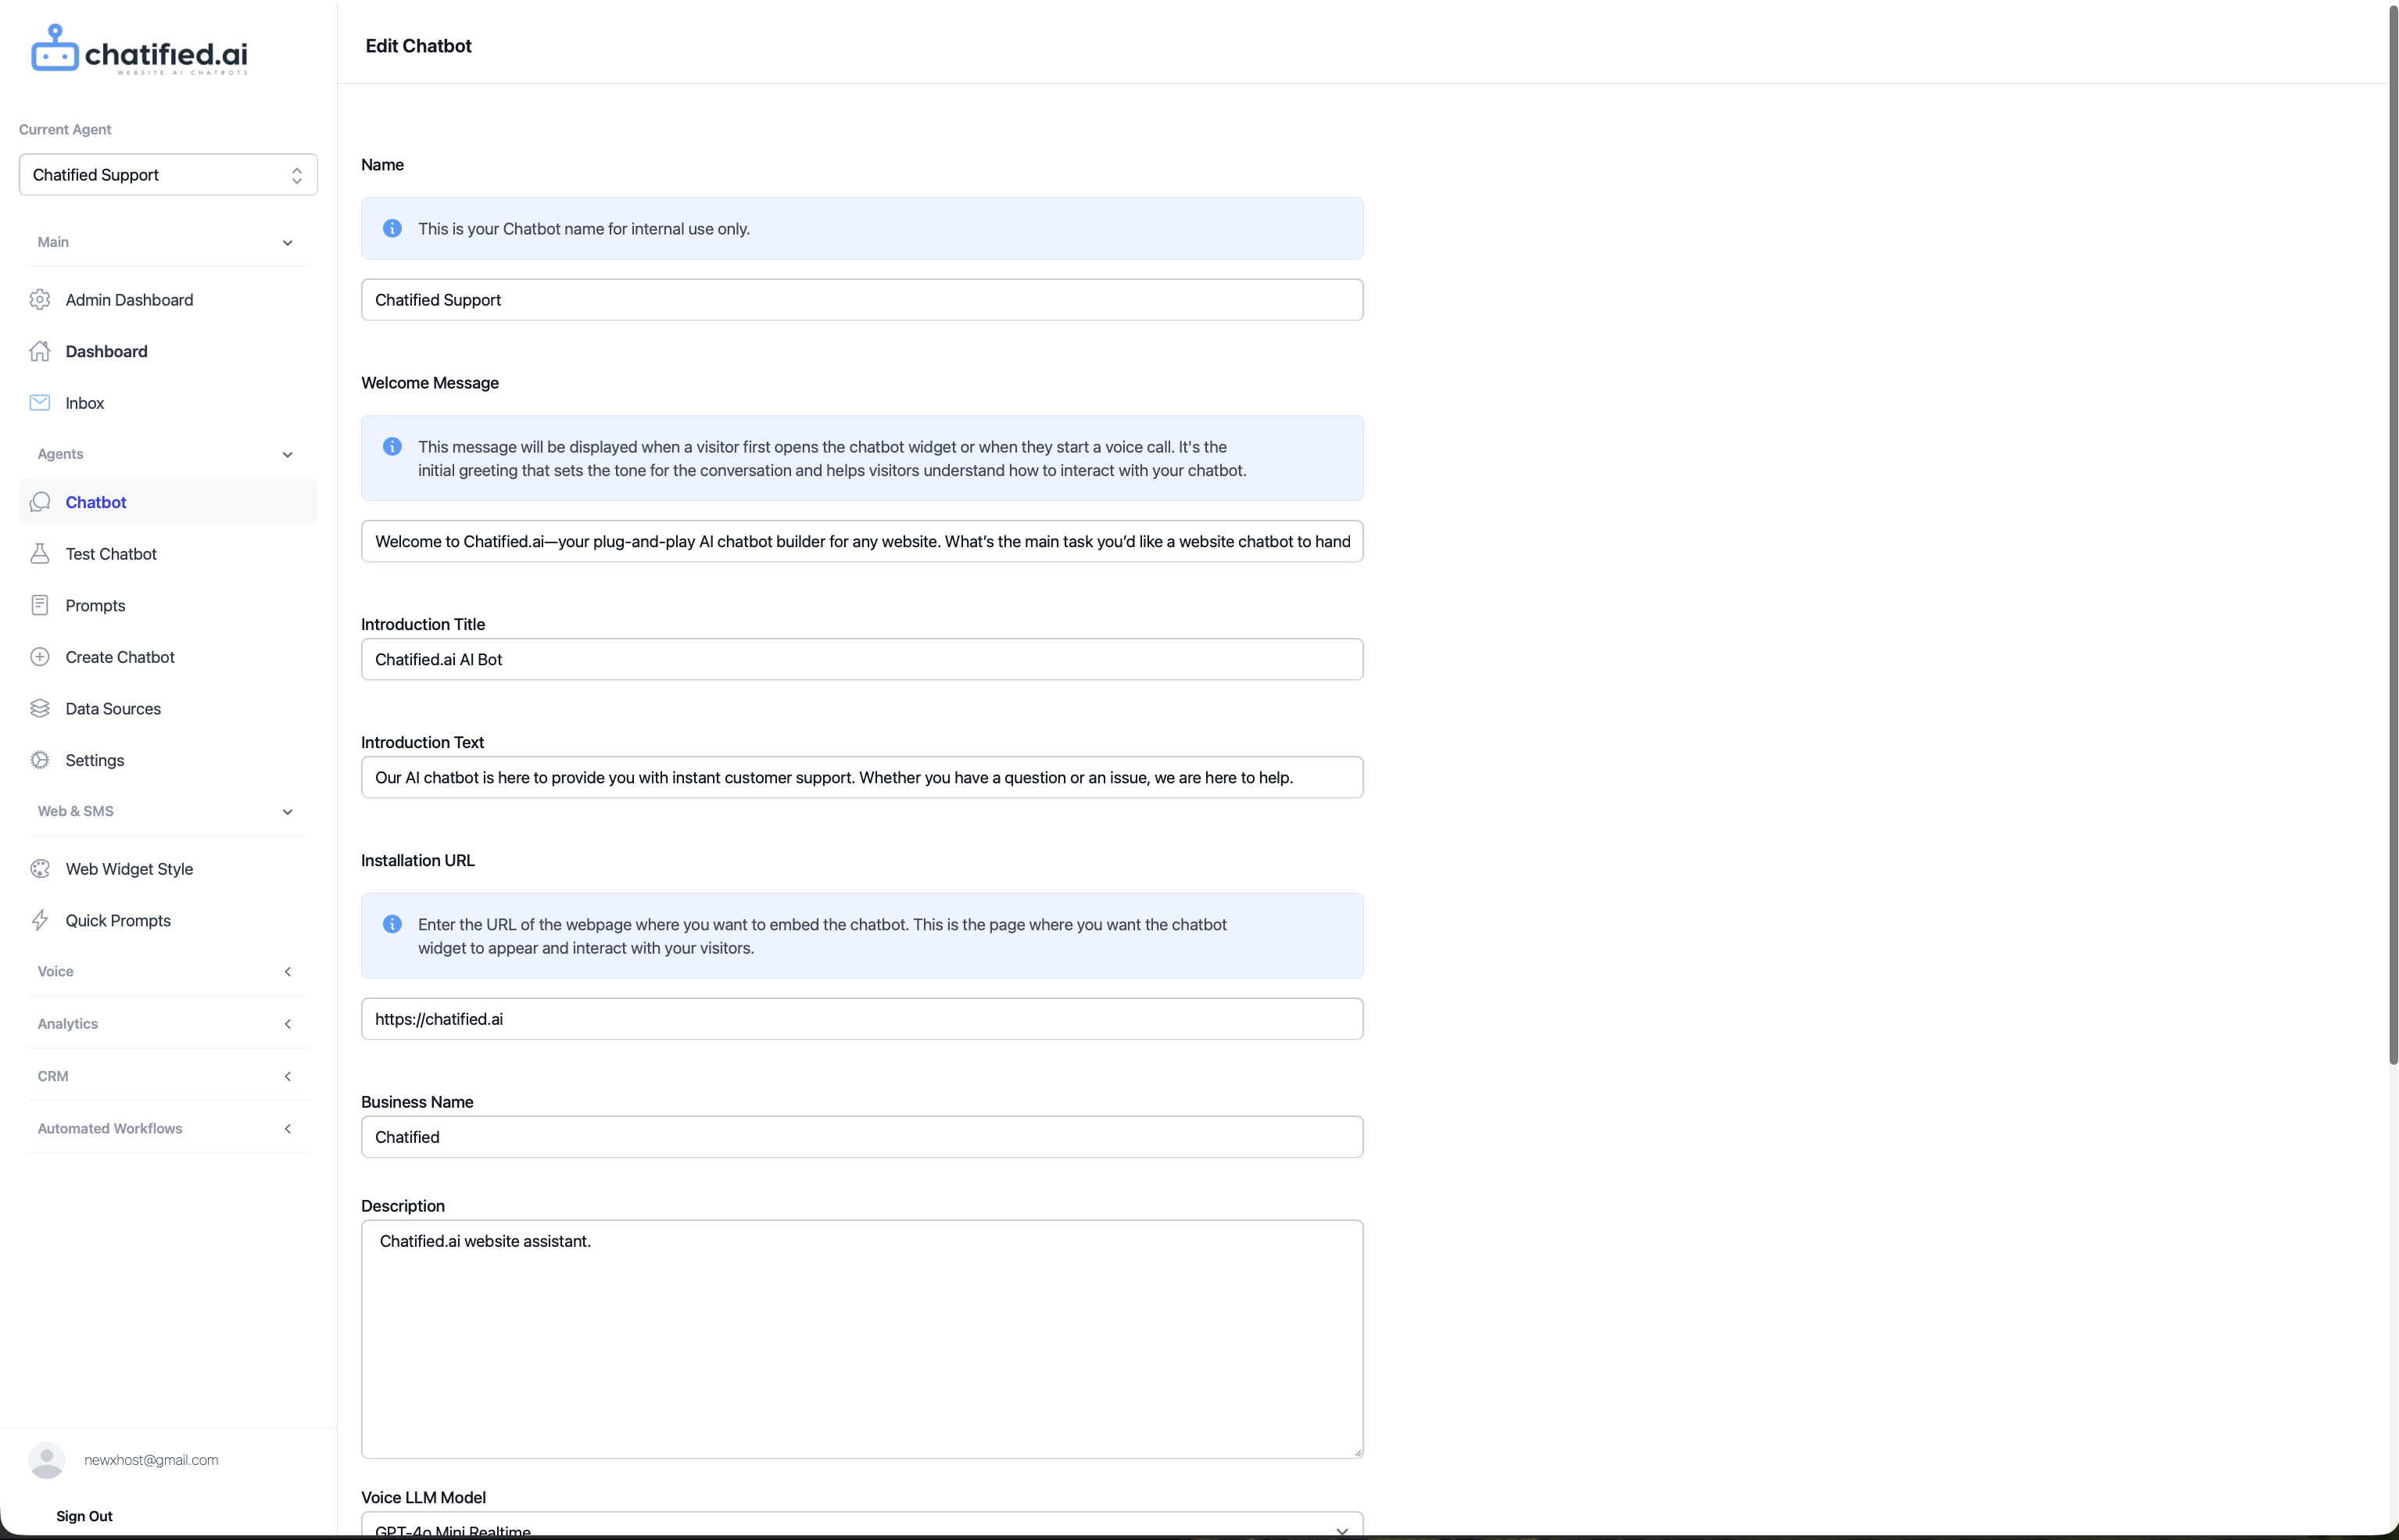Viewport: 2399px width, 1540px height.
Task: Select the Chatbot speech bubble icon
Action: click(x=40, y=502)
